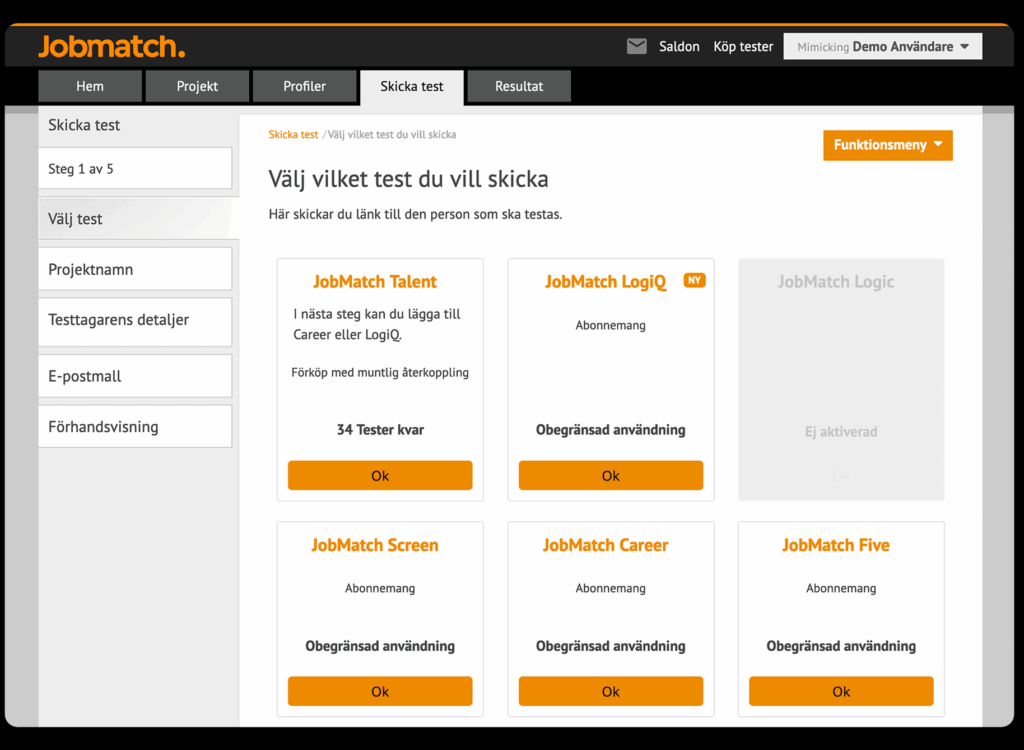
Task: Switch to the Profiler tab
Action: [x=304, y=86]
